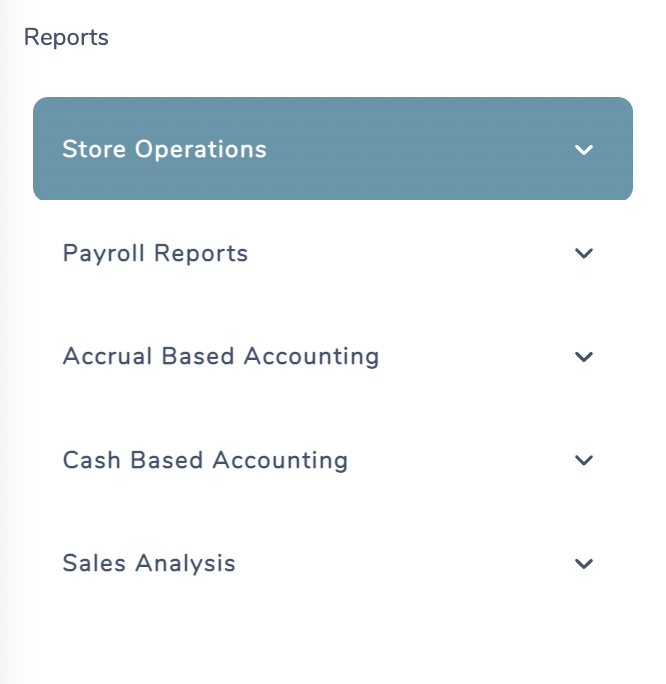Click the chevron icon for Accrual Based Accounting
The width and height of the screenshot is (666, 684).
pos(584,357)
